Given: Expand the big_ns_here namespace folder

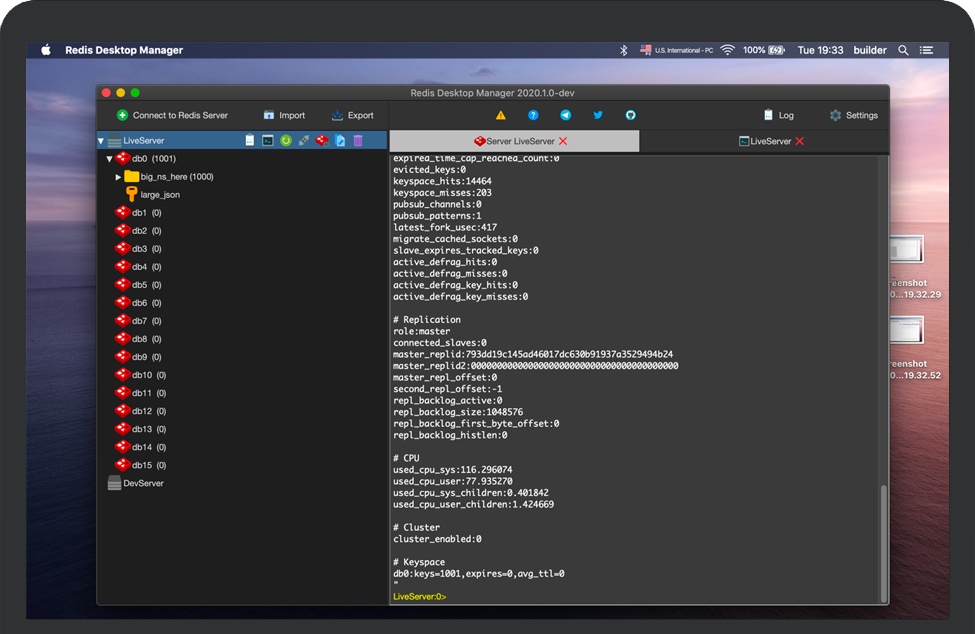Looking at the screenshot, I should (x=119, y=177).
